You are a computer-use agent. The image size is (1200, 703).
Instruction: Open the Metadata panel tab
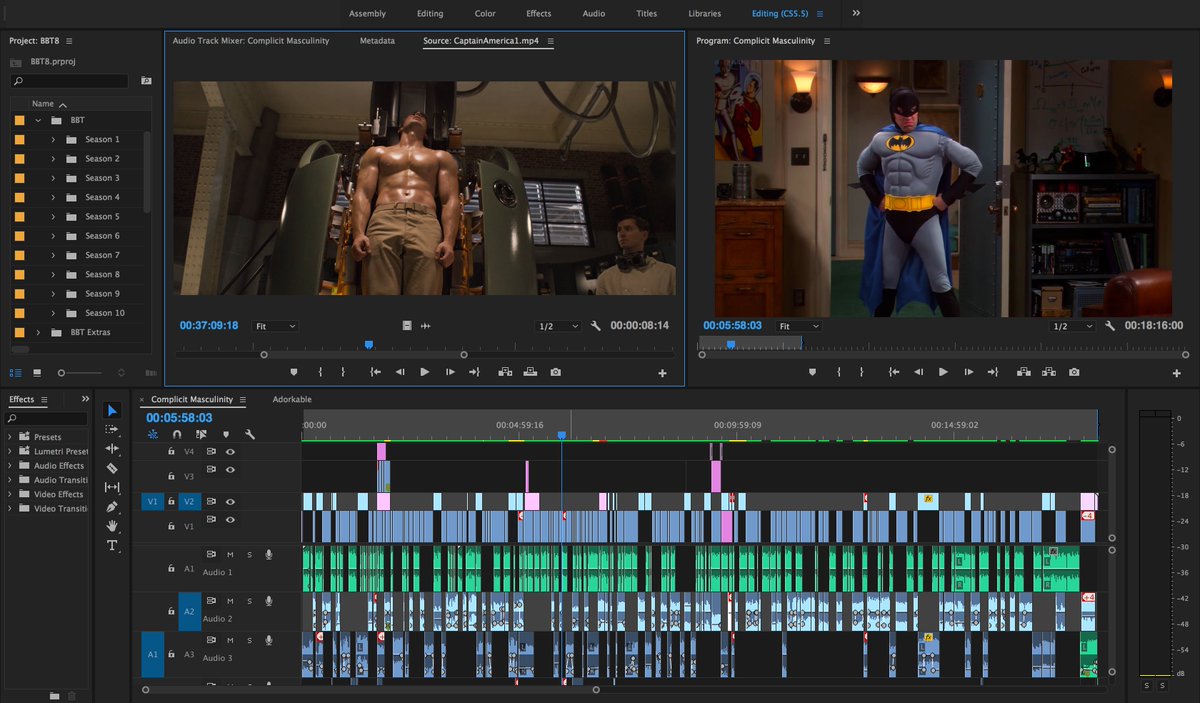[x=377, y=41]
